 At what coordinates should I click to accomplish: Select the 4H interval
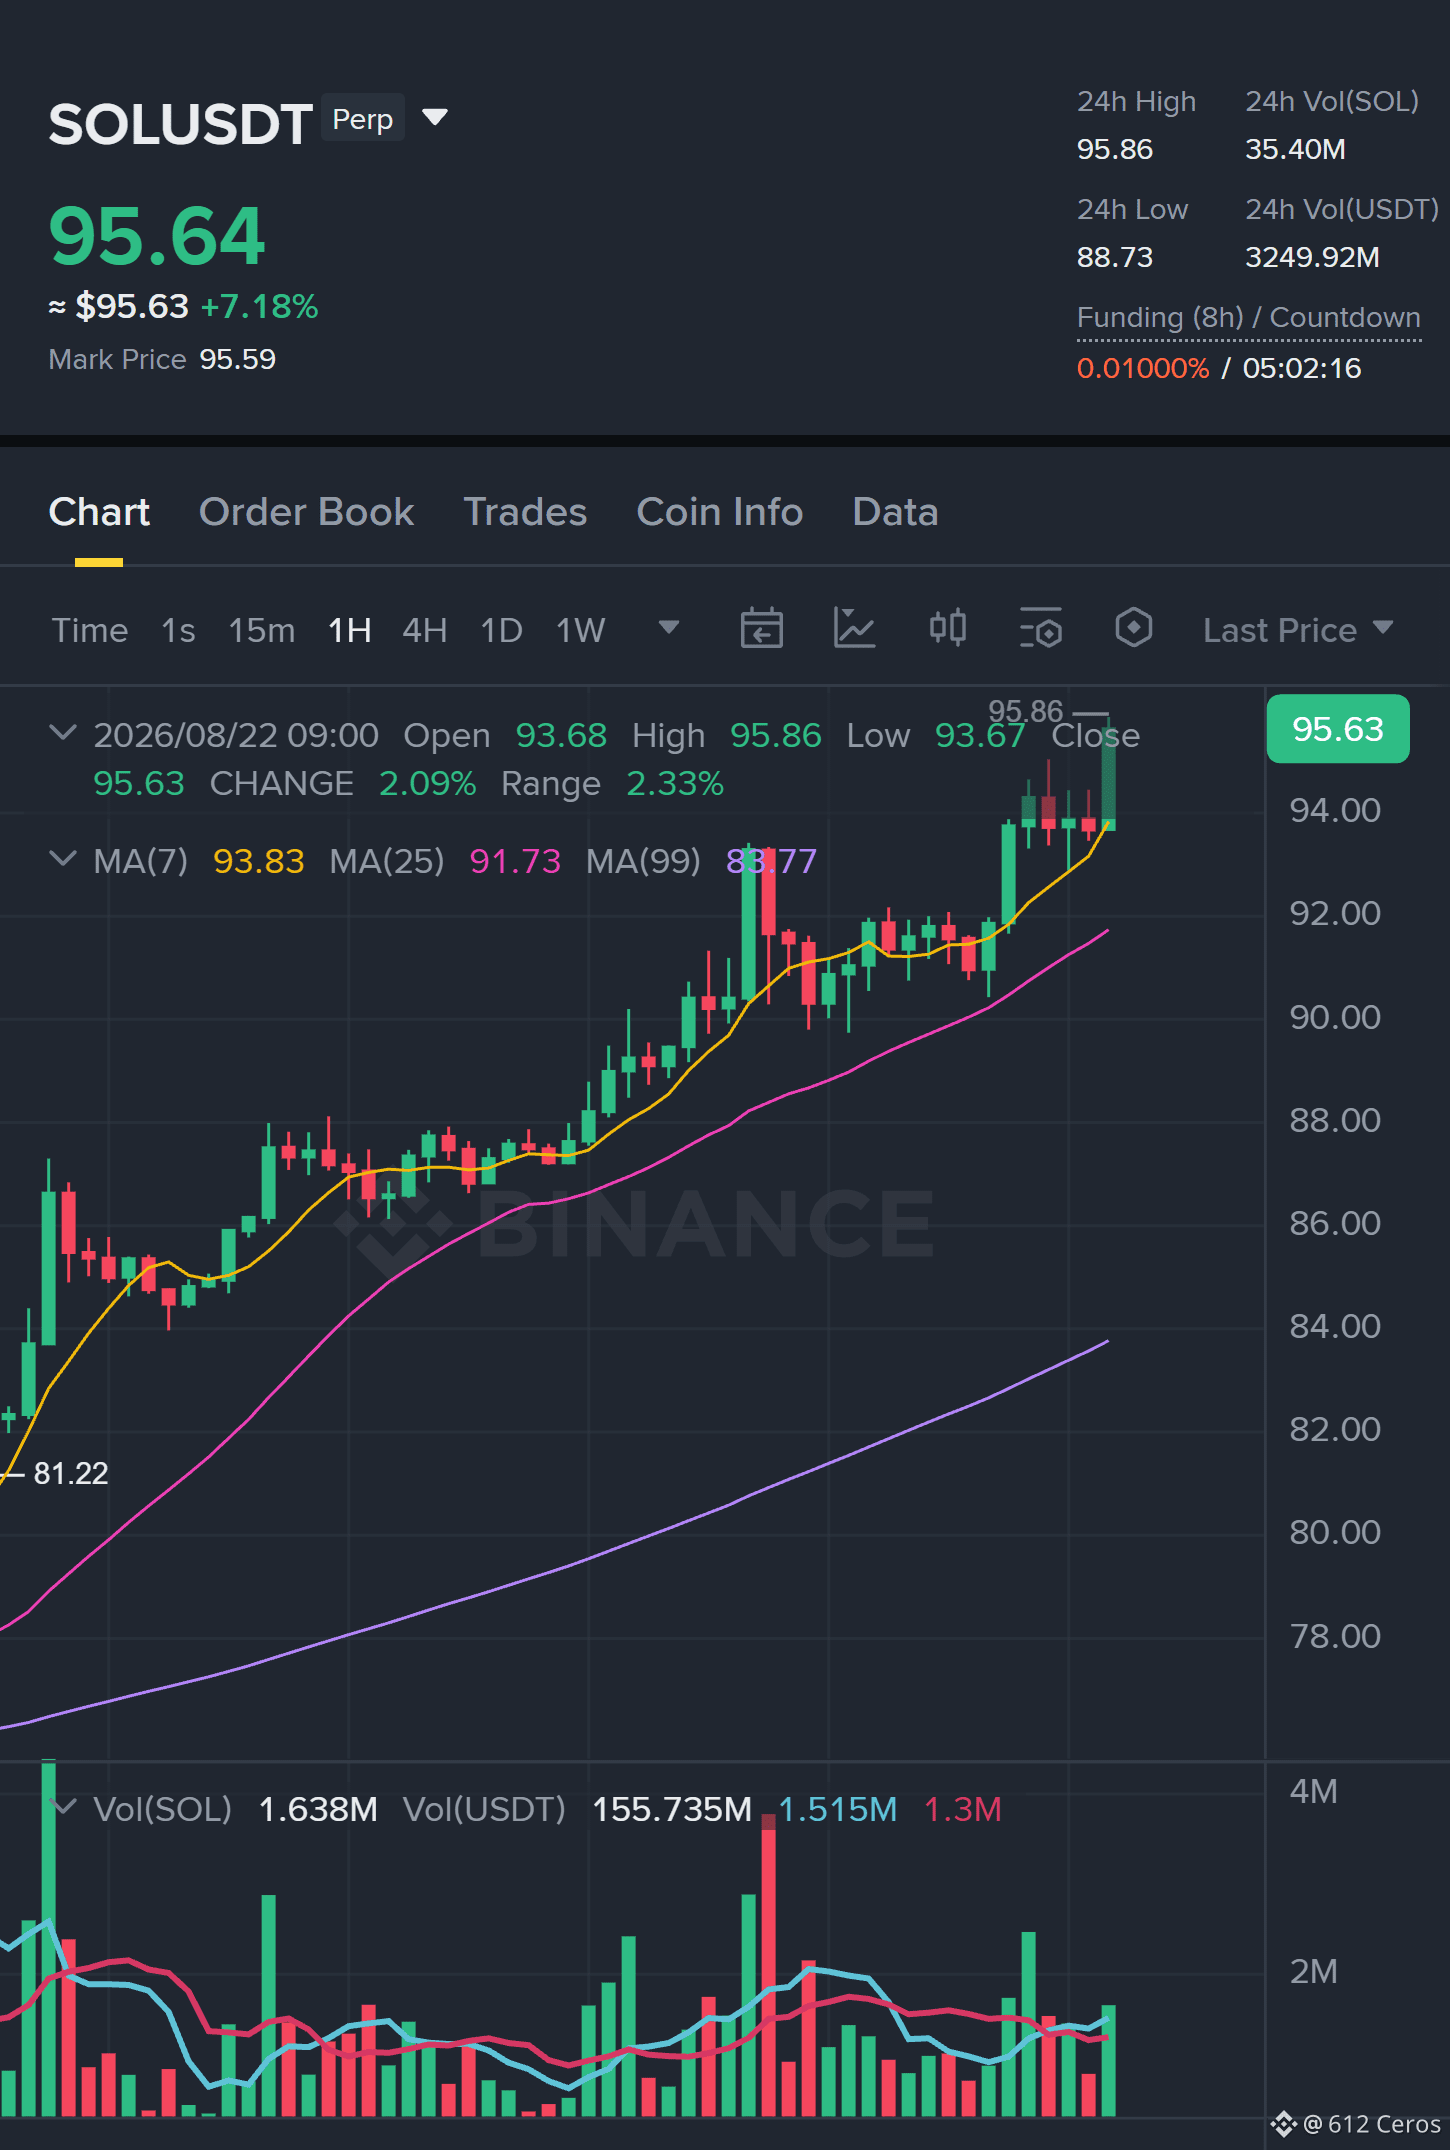tap(424, 630)
